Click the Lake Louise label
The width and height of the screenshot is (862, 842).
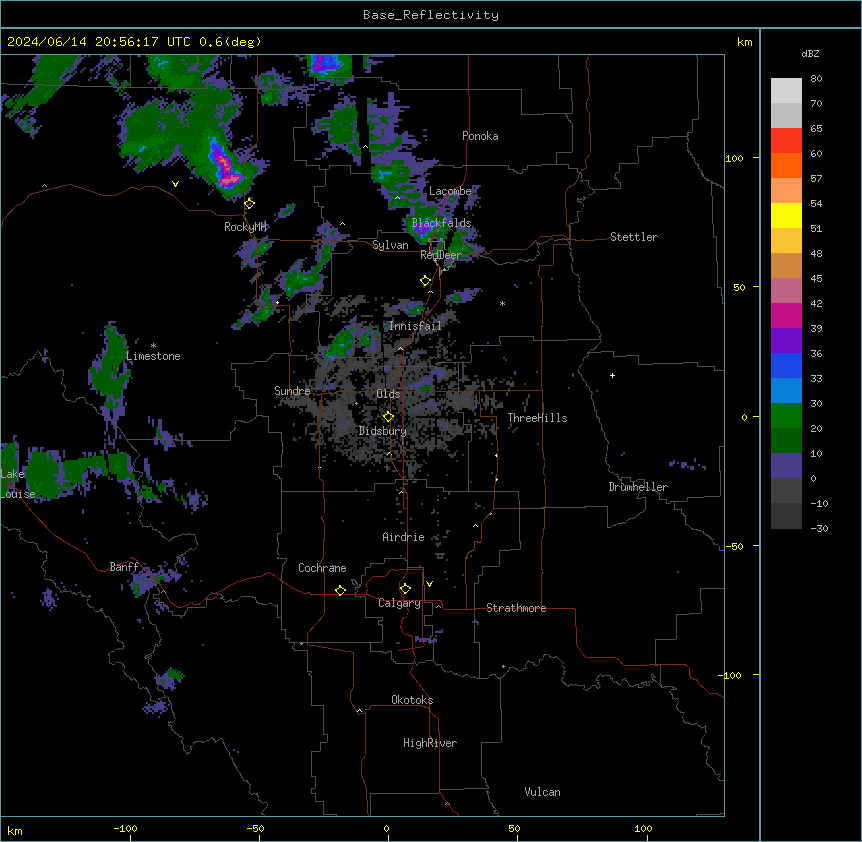pyautogui.click(x=16, y=484)
